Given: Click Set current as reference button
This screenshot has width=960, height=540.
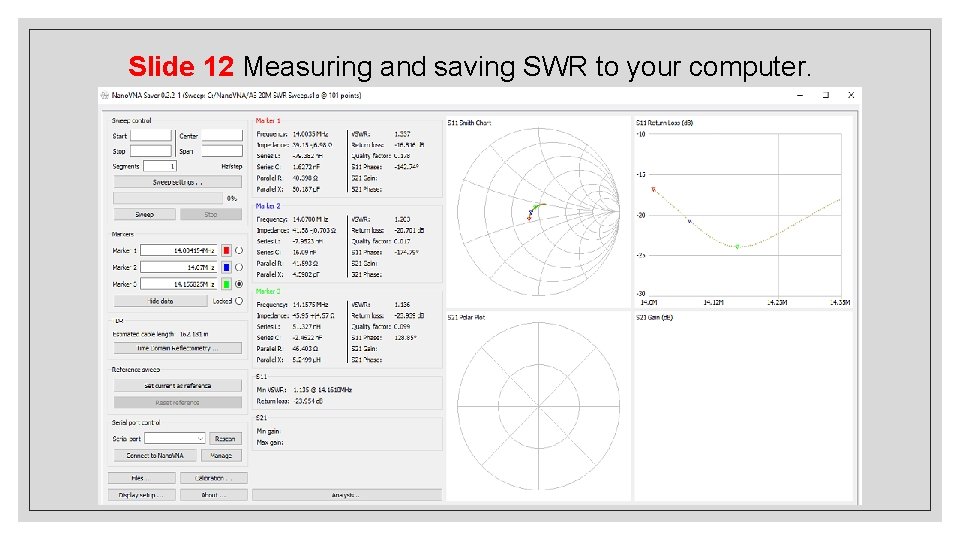Looking at the screenshot, I should click(178, 386).
